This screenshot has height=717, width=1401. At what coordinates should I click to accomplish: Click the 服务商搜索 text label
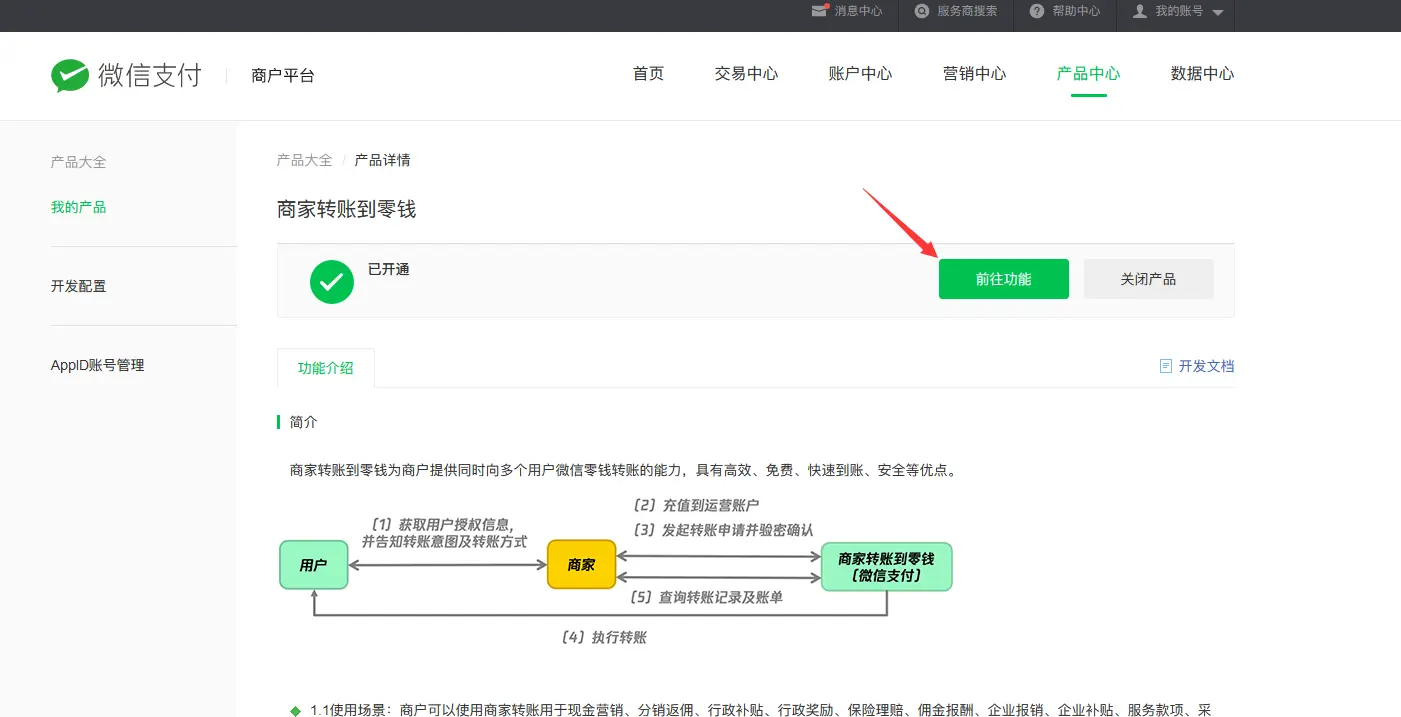[967, 11]
